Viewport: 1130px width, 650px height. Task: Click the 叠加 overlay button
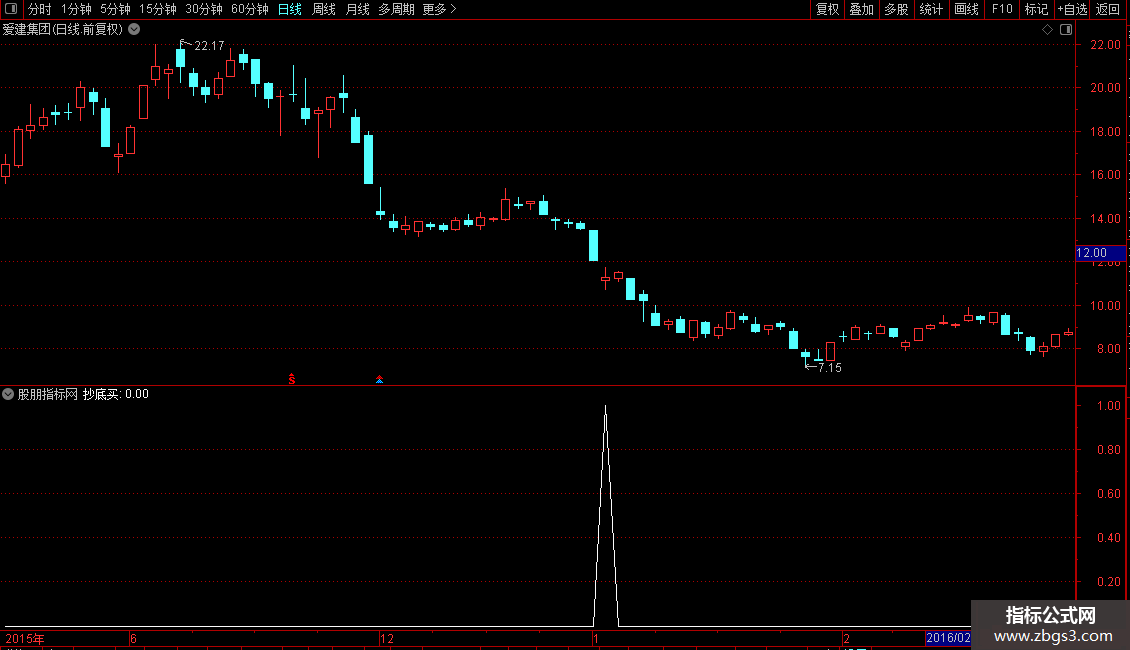click(861, 9)
